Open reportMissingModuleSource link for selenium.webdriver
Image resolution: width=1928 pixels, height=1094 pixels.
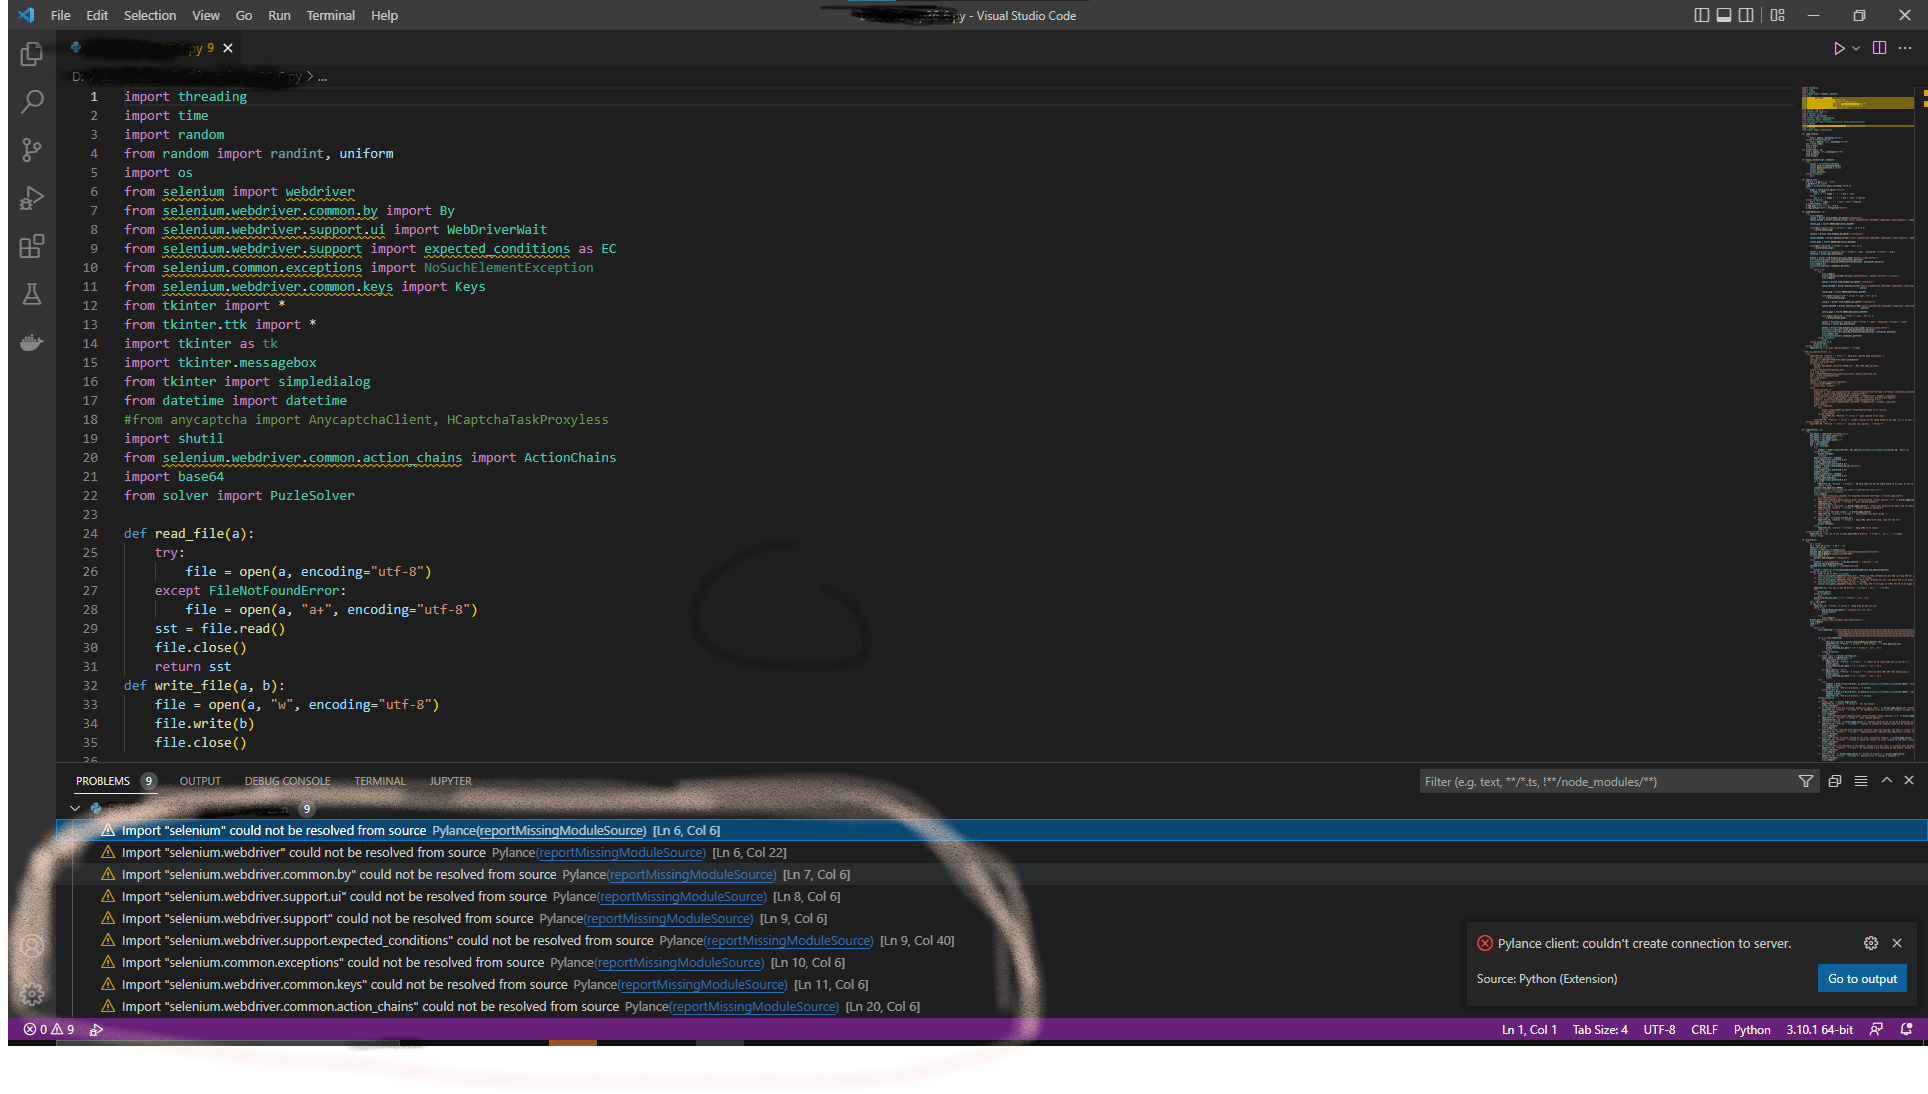[x=621, y=853]
